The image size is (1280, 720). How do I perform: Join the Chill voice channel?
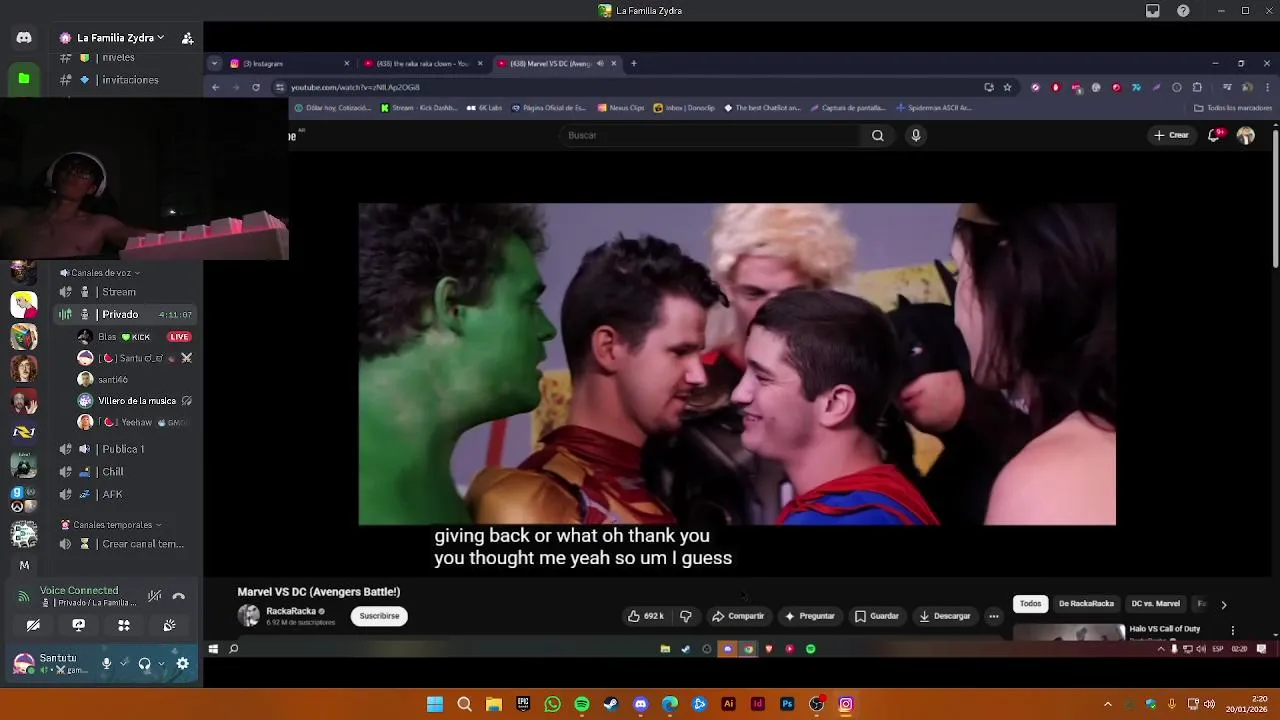[x=125, y=472]
